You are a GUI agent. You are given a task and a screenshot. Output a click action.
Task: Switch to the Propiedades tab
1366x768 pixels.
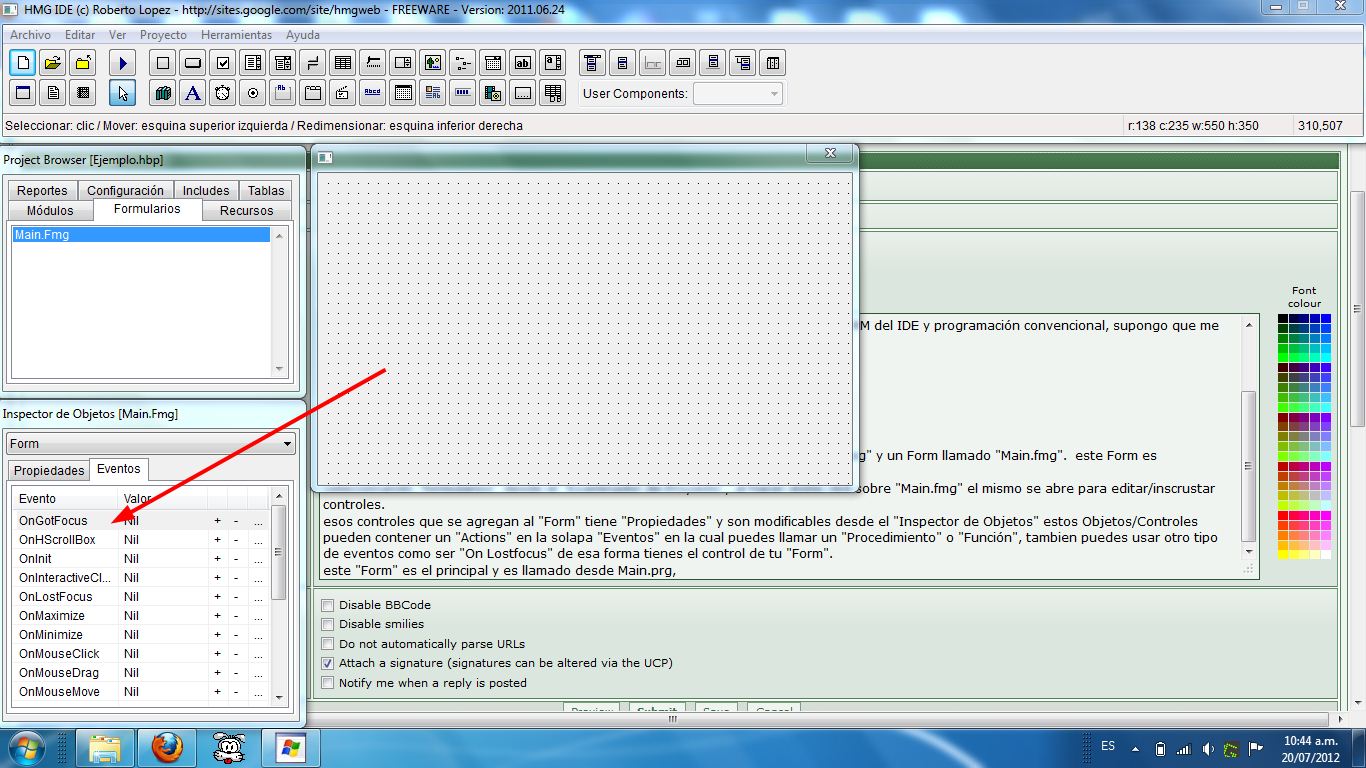click(x=49, y=470)
